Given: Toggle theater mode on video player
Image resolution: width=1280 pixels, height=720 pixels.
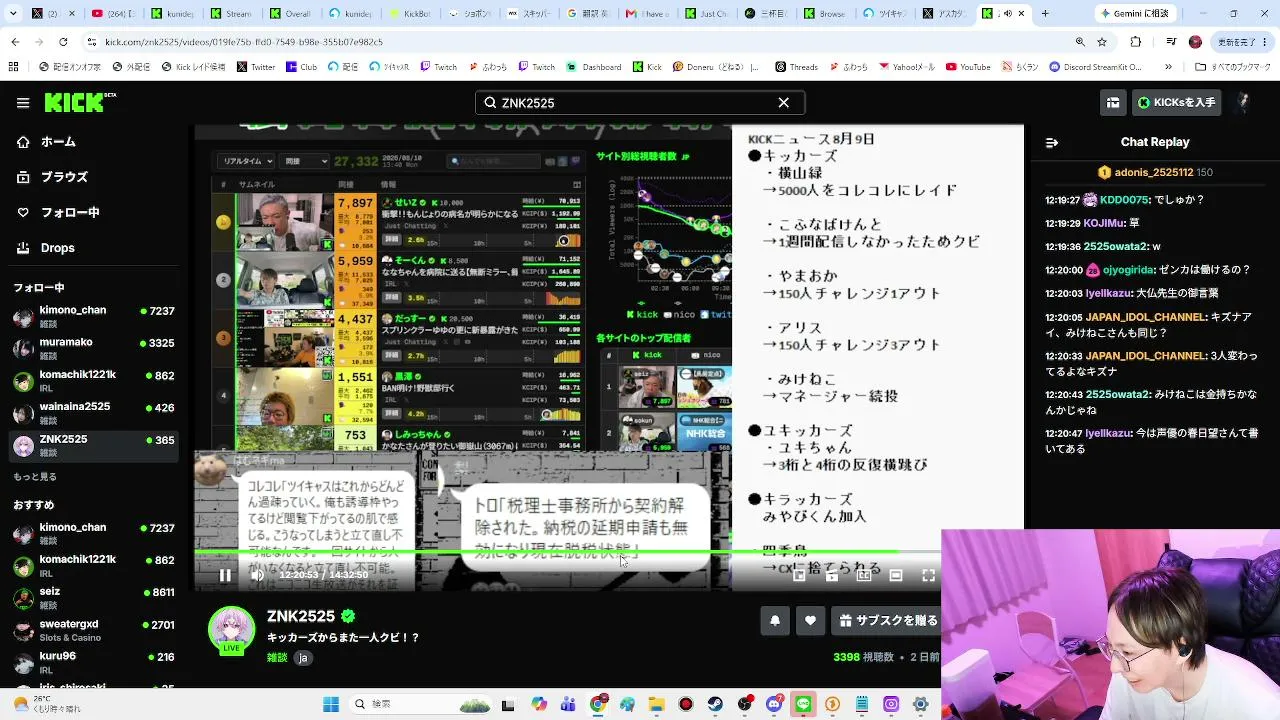Looking at the screenshot, I should click(896, 575).
